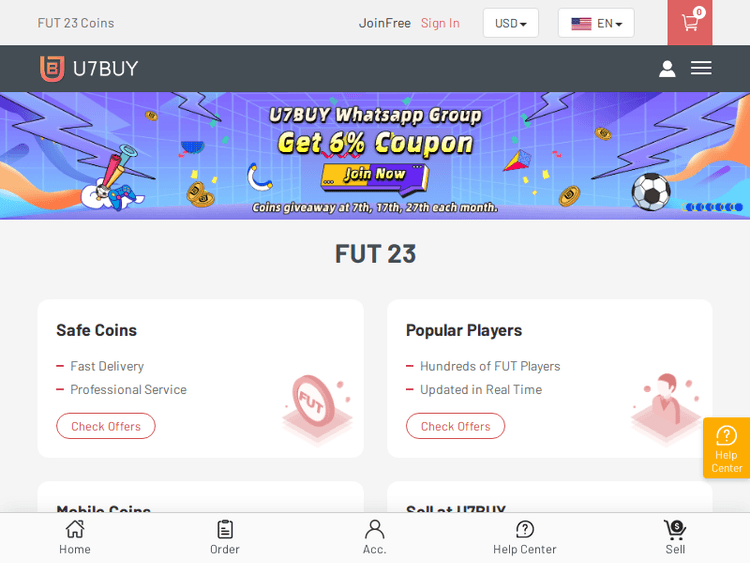Expand the USD currency dropdown
Screen dimensions: 750x563
tap(511, 23)
